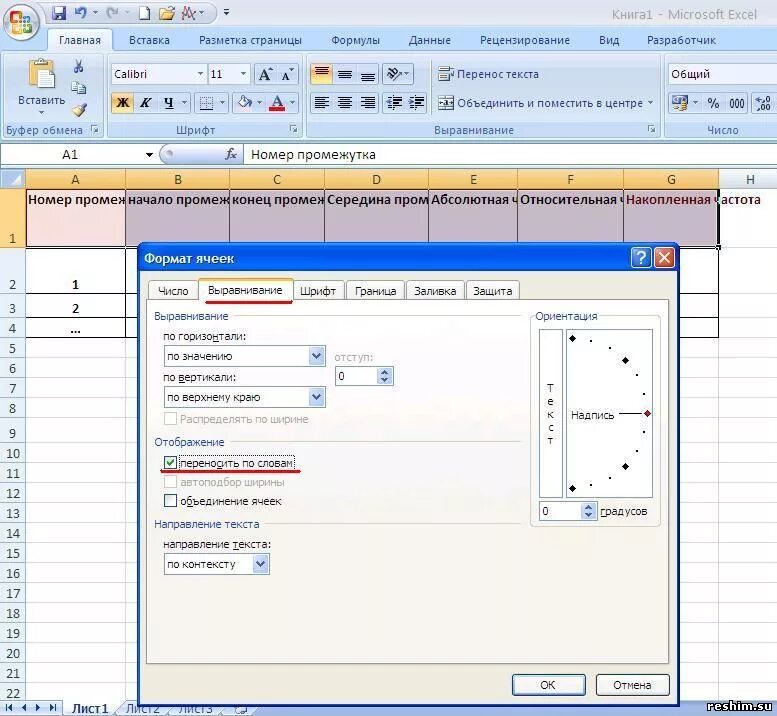Expand font color dropdown arrow
The width and height of the screenshot is (777, 716).
pos(292,103)
